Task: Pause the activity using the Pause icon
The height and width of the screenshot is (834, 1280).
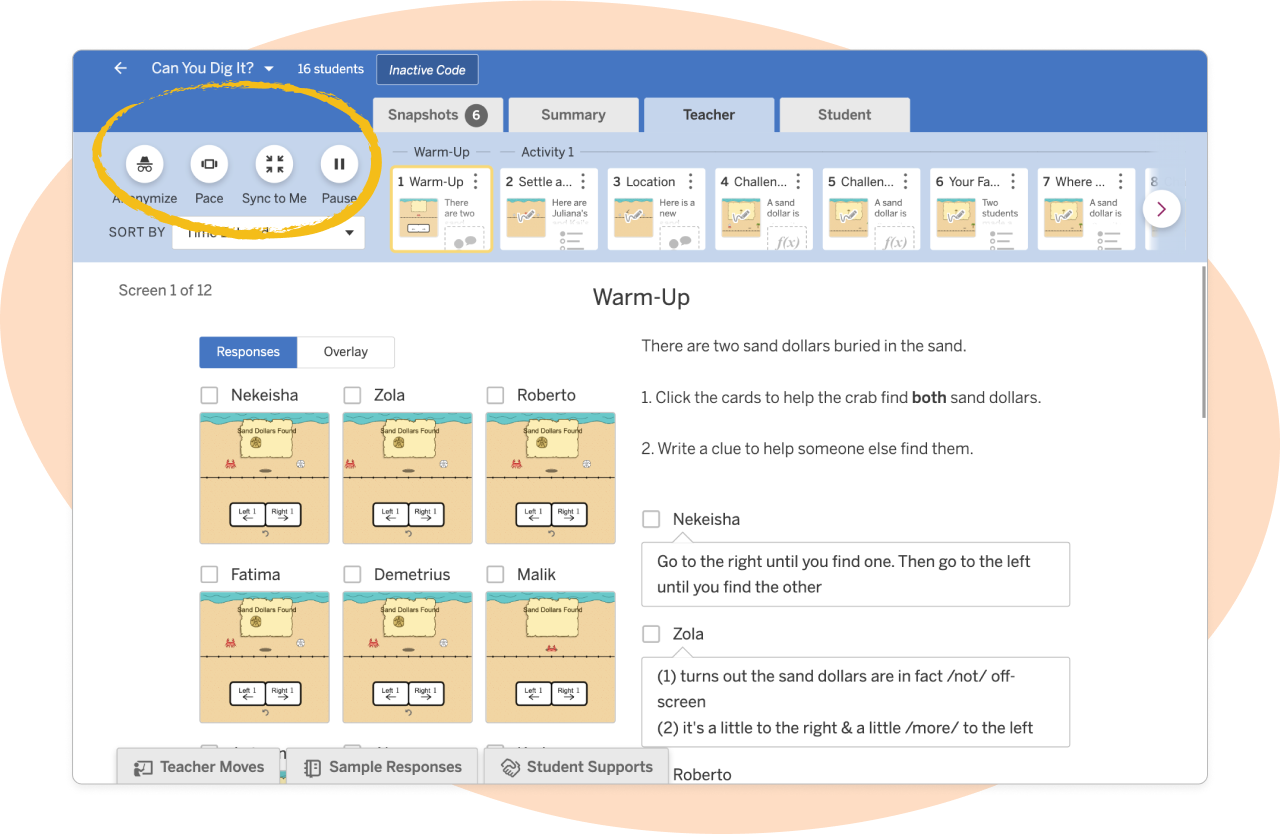Action: coord(339,165)
